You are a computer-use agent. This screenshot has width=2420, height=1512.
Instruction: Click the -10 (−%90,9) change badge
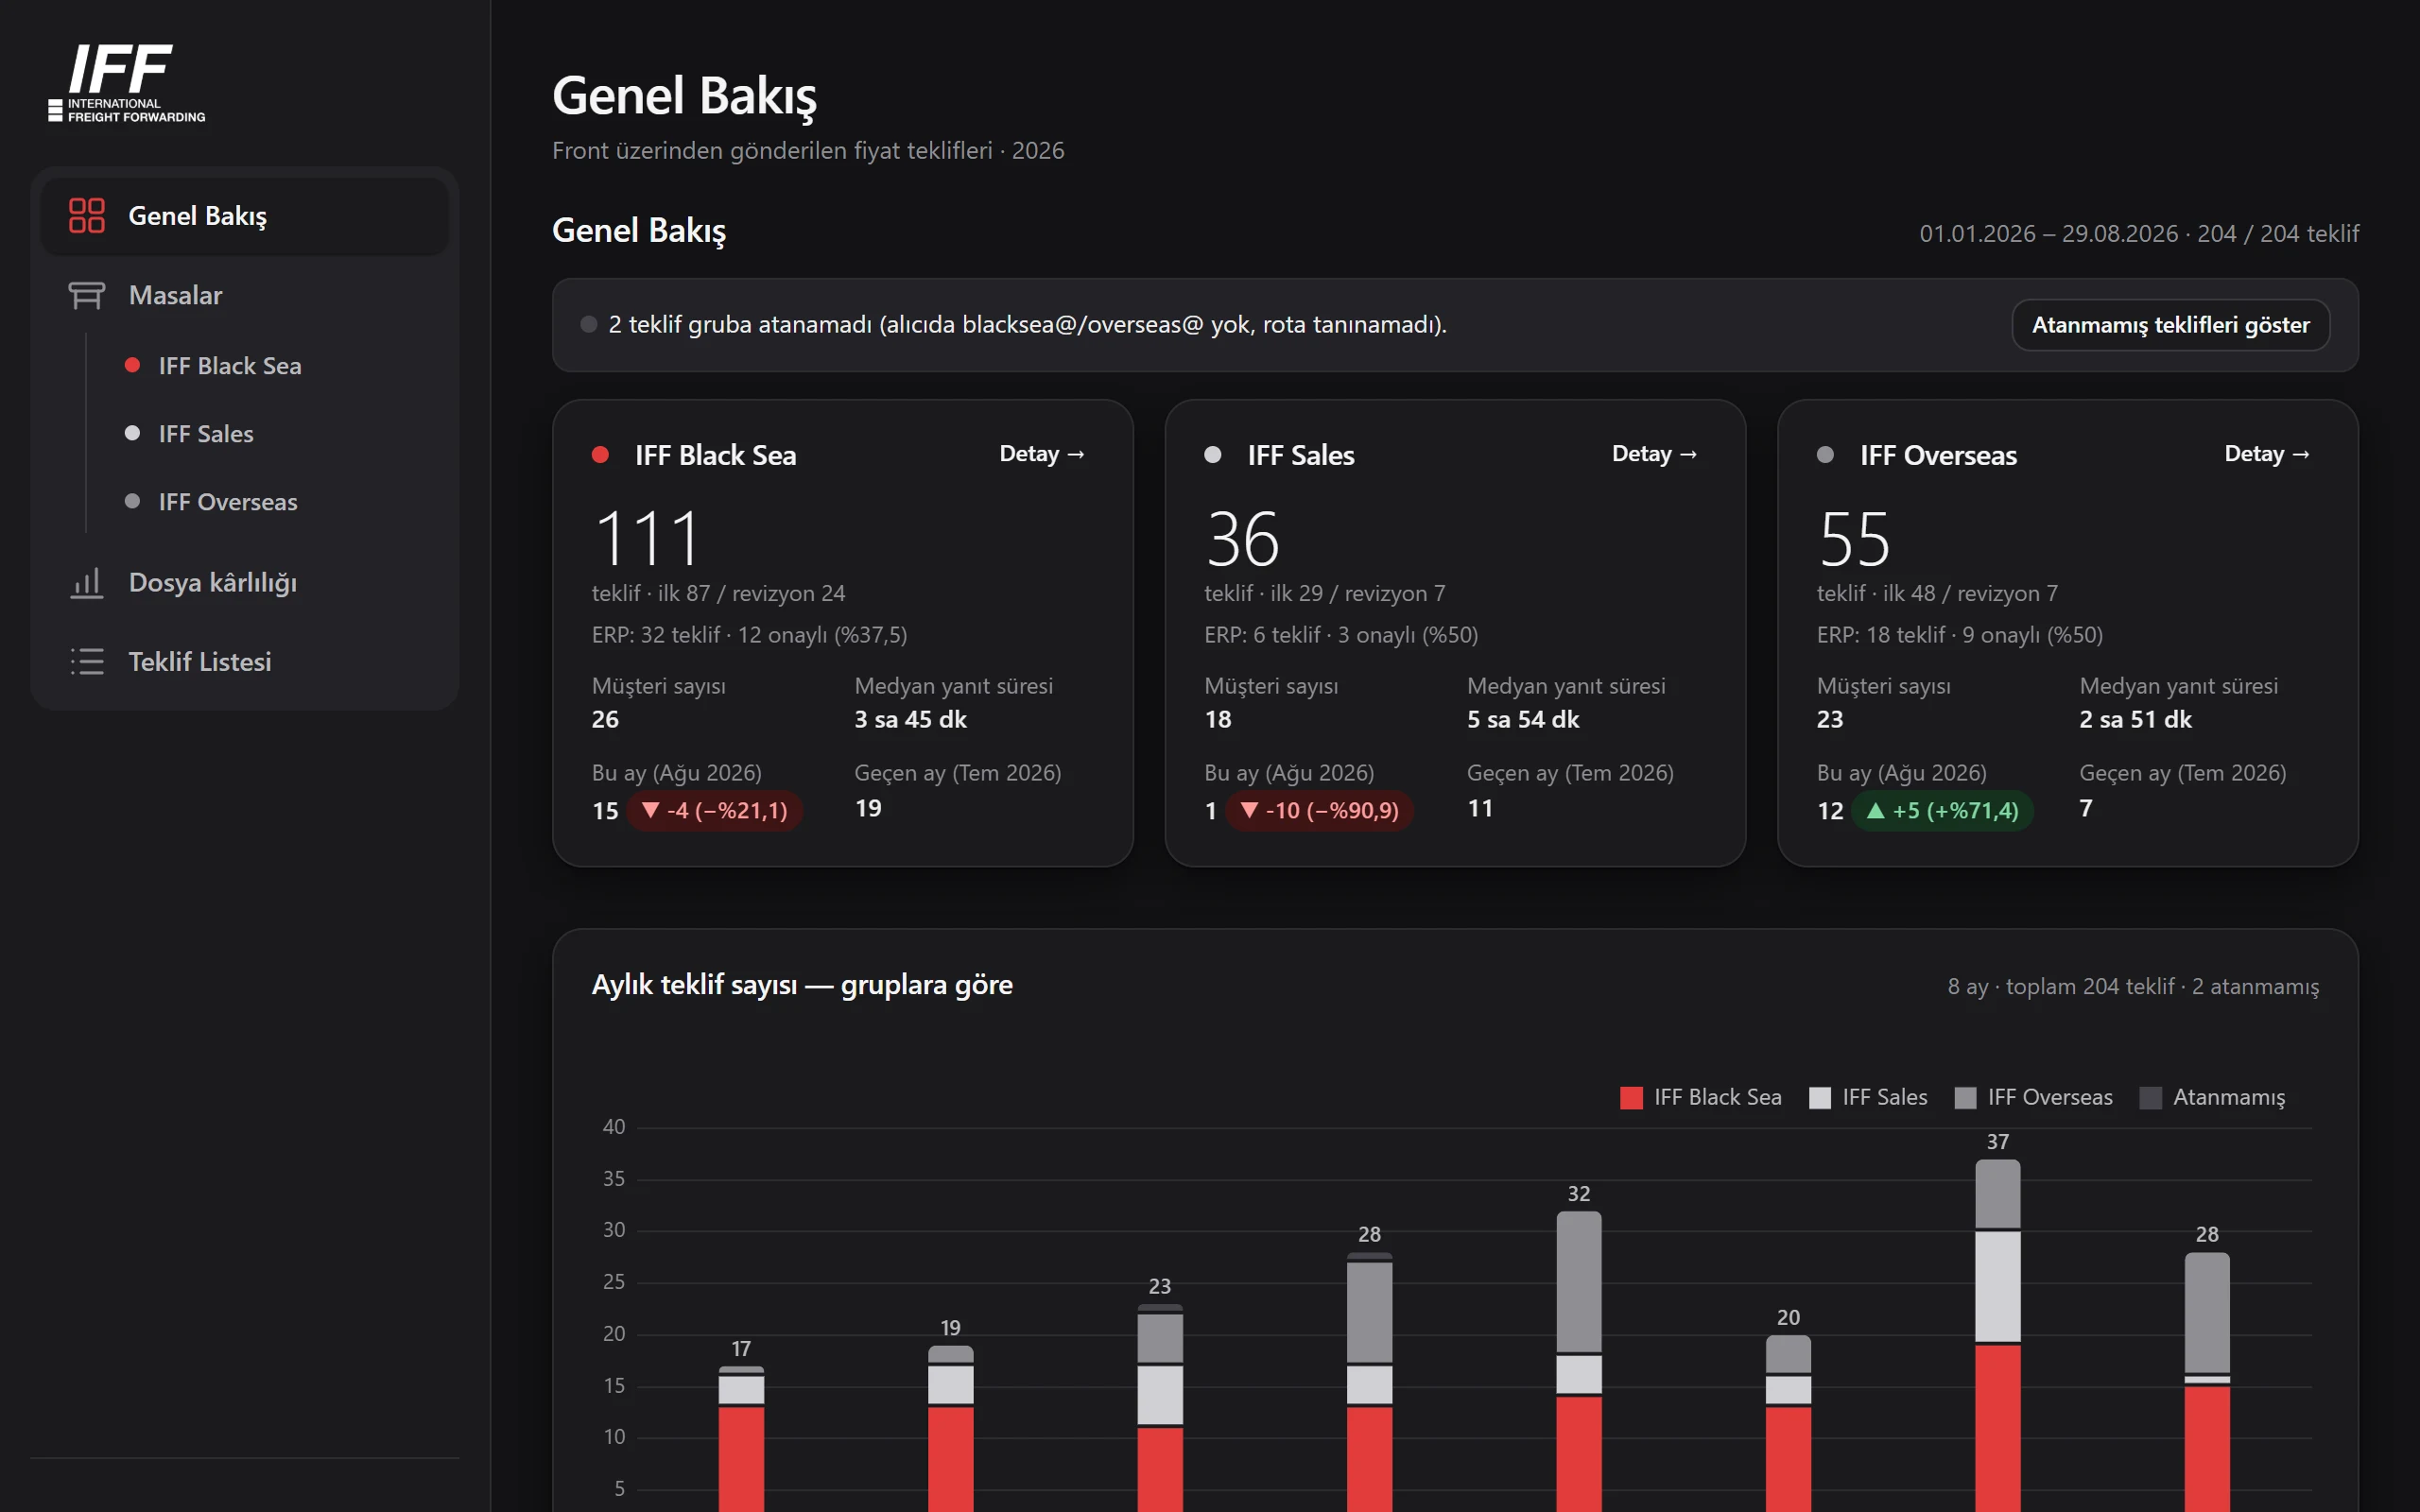point(1320,810)
